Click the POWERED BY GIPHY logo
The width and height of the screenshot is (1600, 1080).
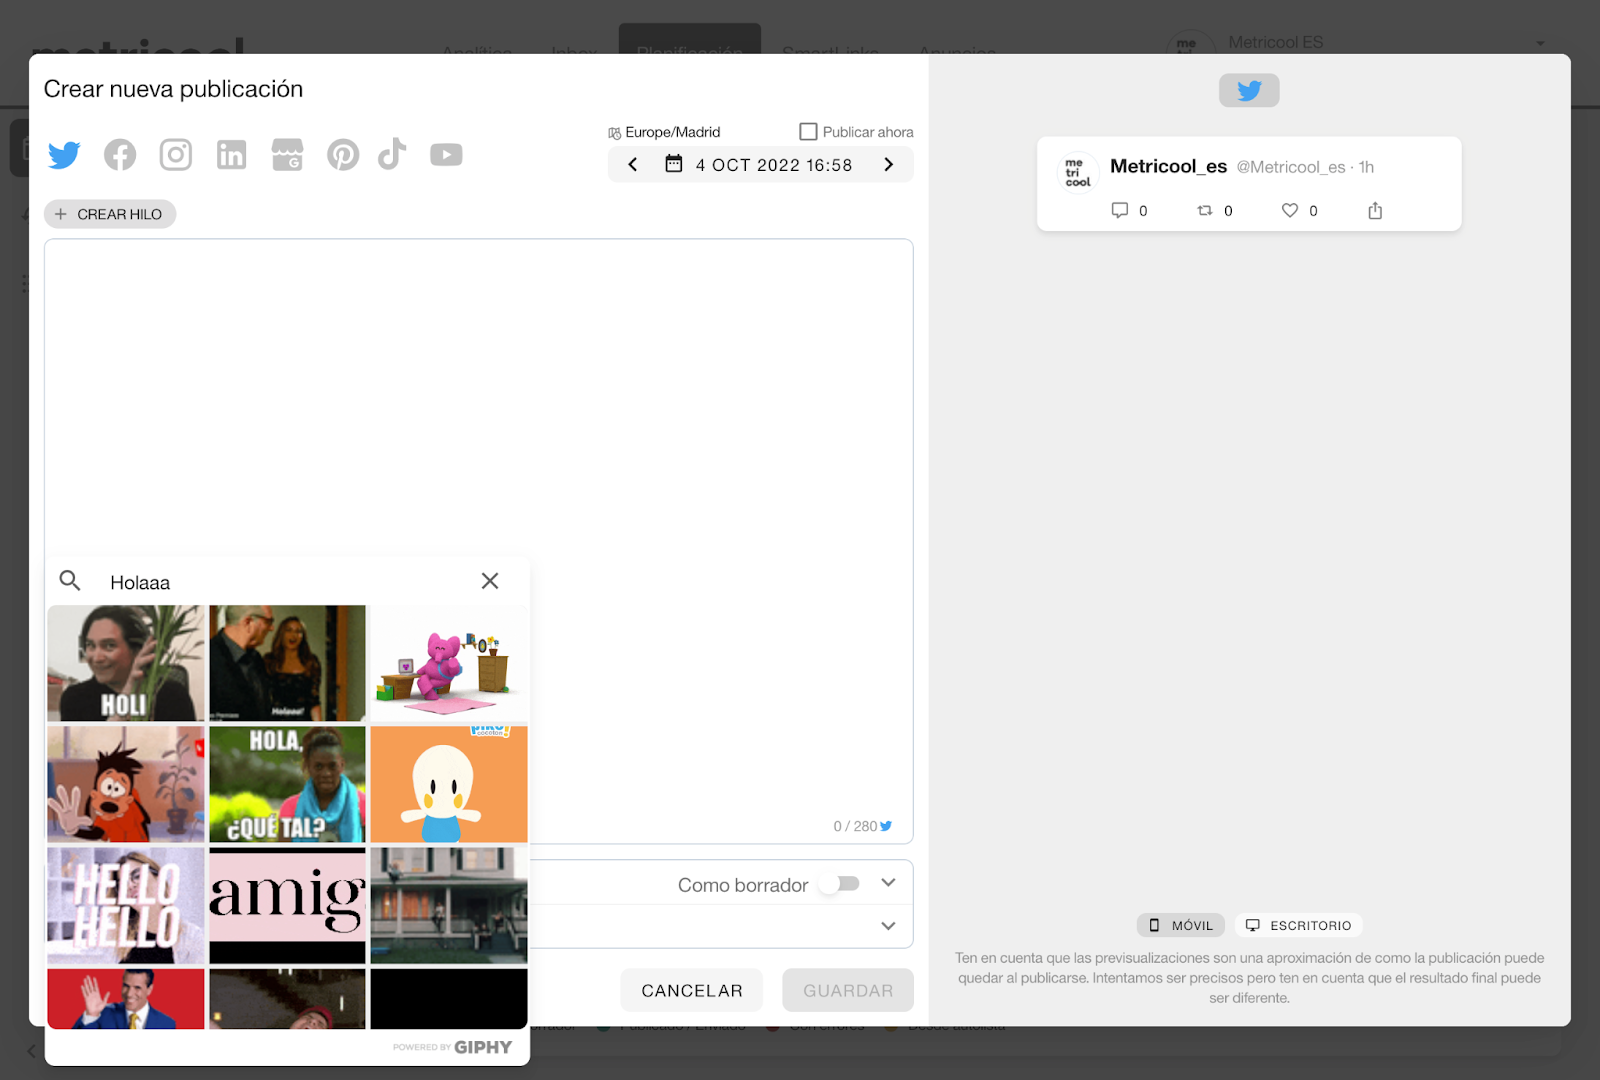[452, 1047]
